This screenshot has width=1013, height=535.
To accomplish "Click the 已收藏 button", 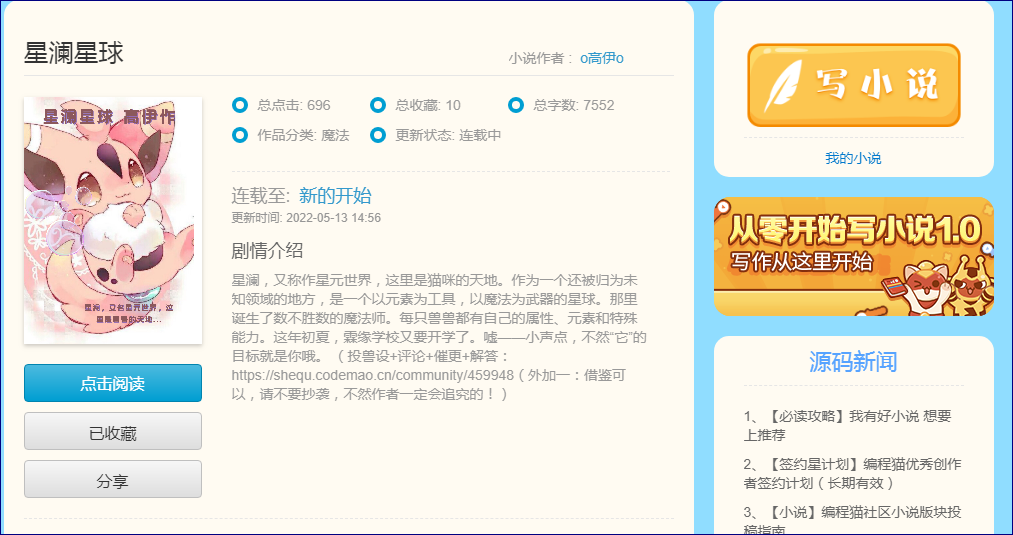I will [113, 432].
